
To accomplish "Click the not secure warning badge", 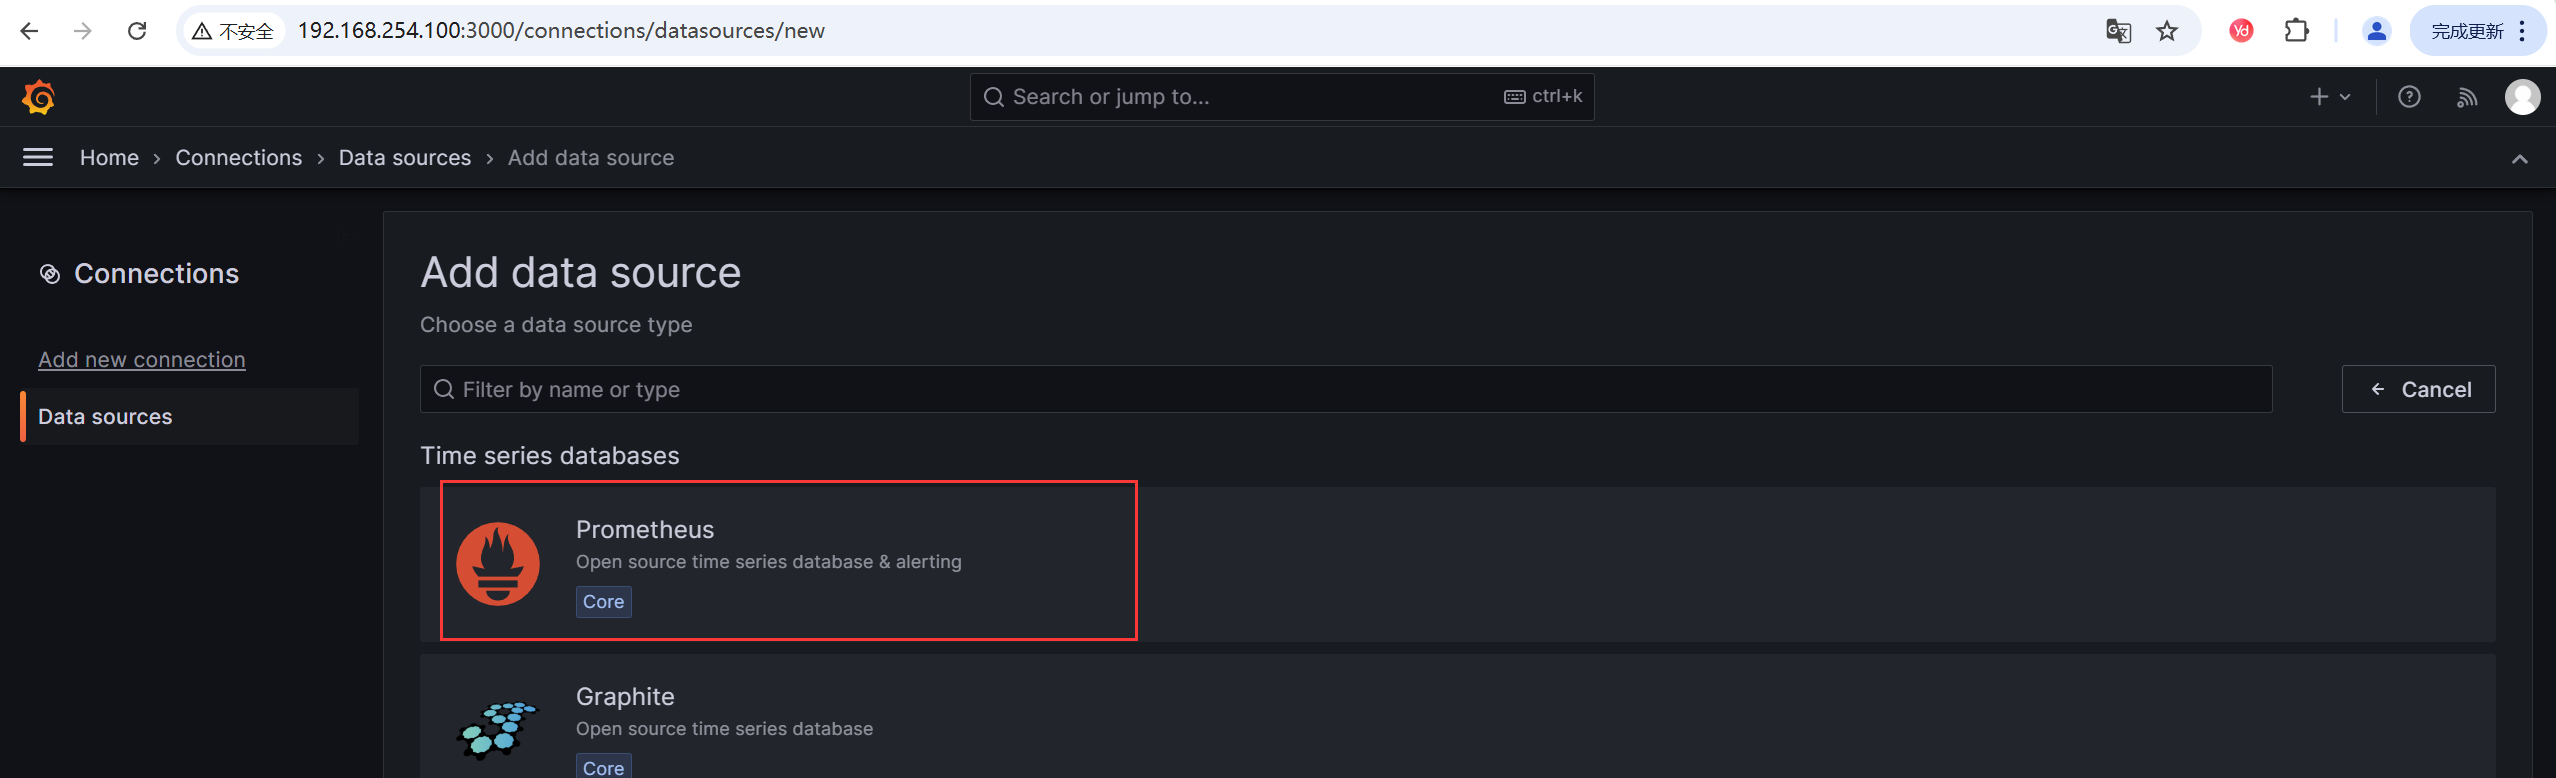I will click(233, 31).
